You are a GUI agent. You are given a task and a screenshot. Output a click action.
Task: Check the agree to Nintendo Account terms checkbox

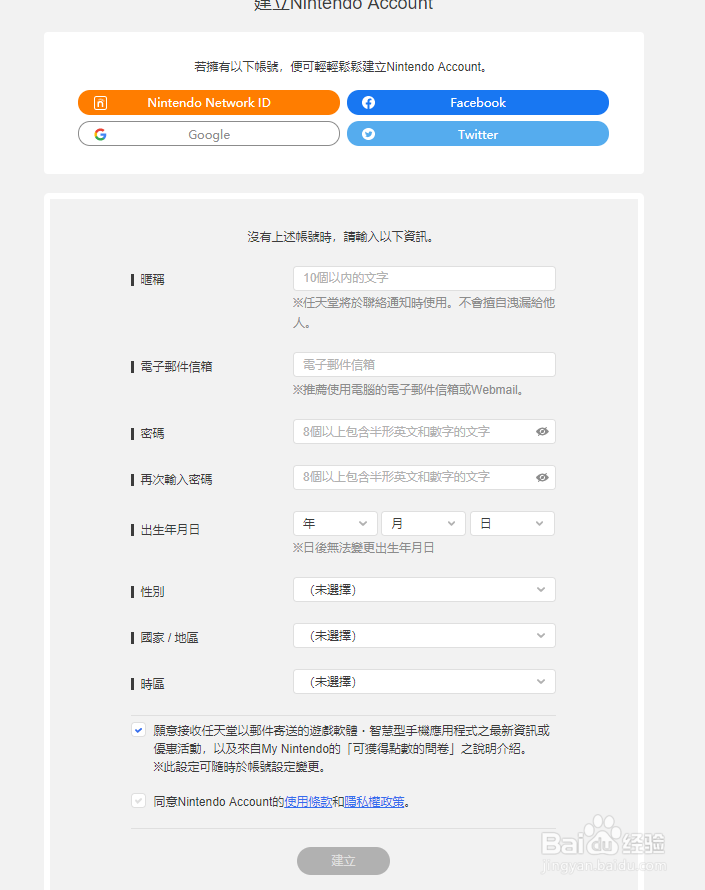(x=139, y=801)
